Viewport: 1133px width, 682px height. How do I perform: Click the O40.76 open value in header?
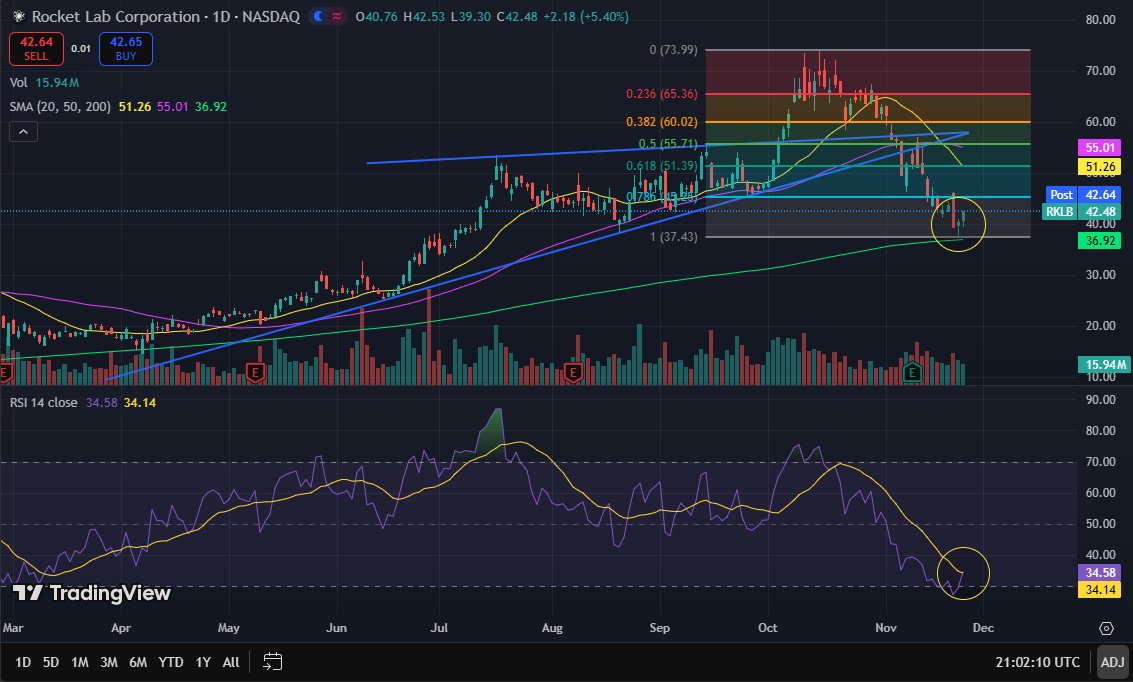pyautogui.click(x=377, y=17)
